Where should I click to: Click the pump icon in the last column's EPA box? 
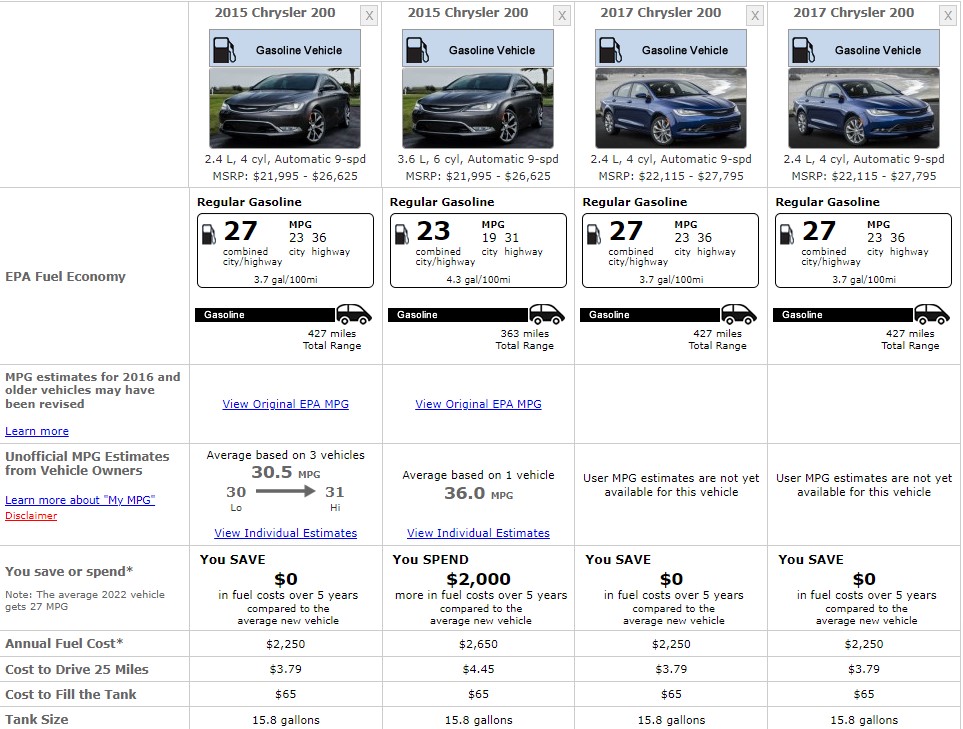click(x=787, y=234)
